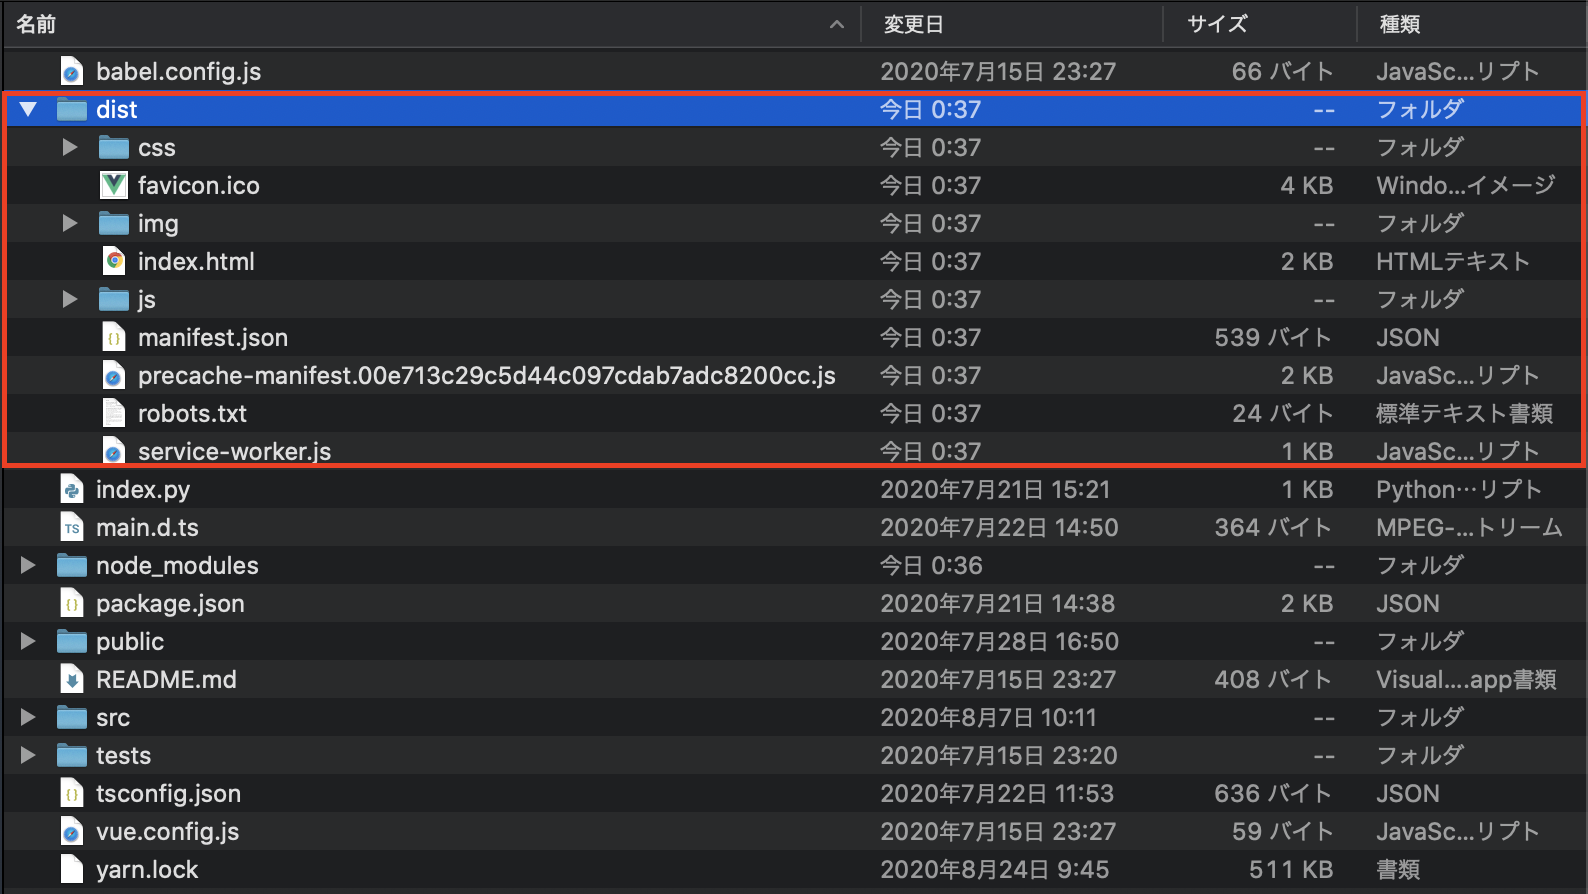Viewport: 1588px width, 894px height.
Task: Click the tests folder icon
Action: tap(72, 755)
